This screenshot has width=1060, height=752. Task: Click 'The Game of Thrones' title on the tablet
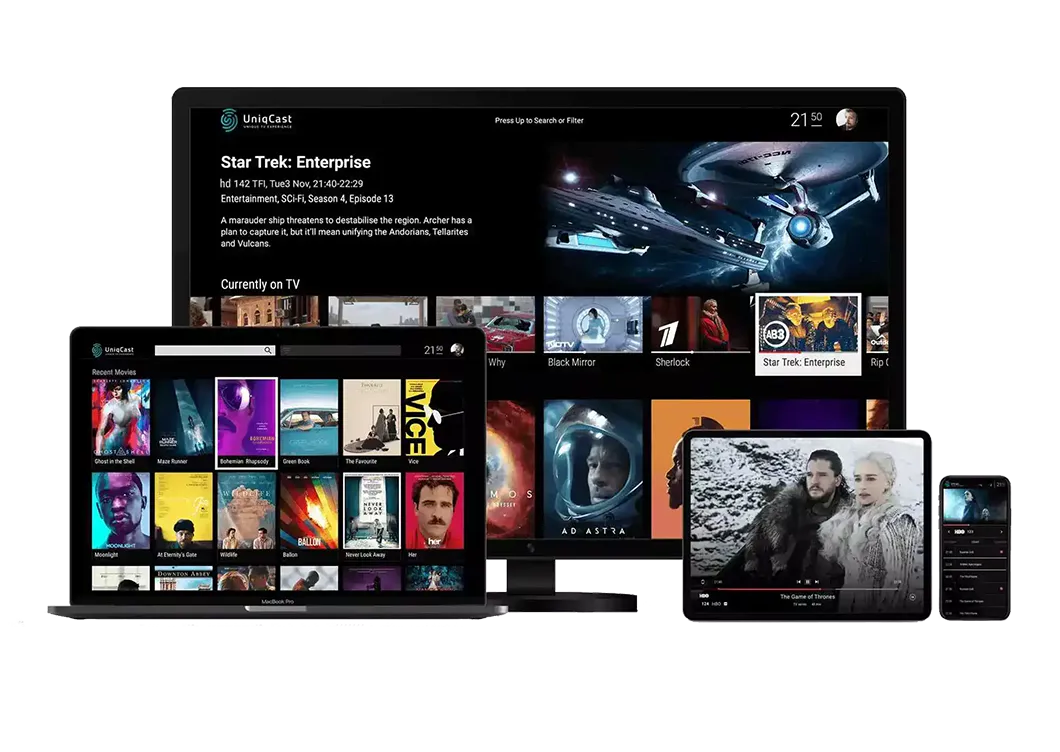coord(808,596)
